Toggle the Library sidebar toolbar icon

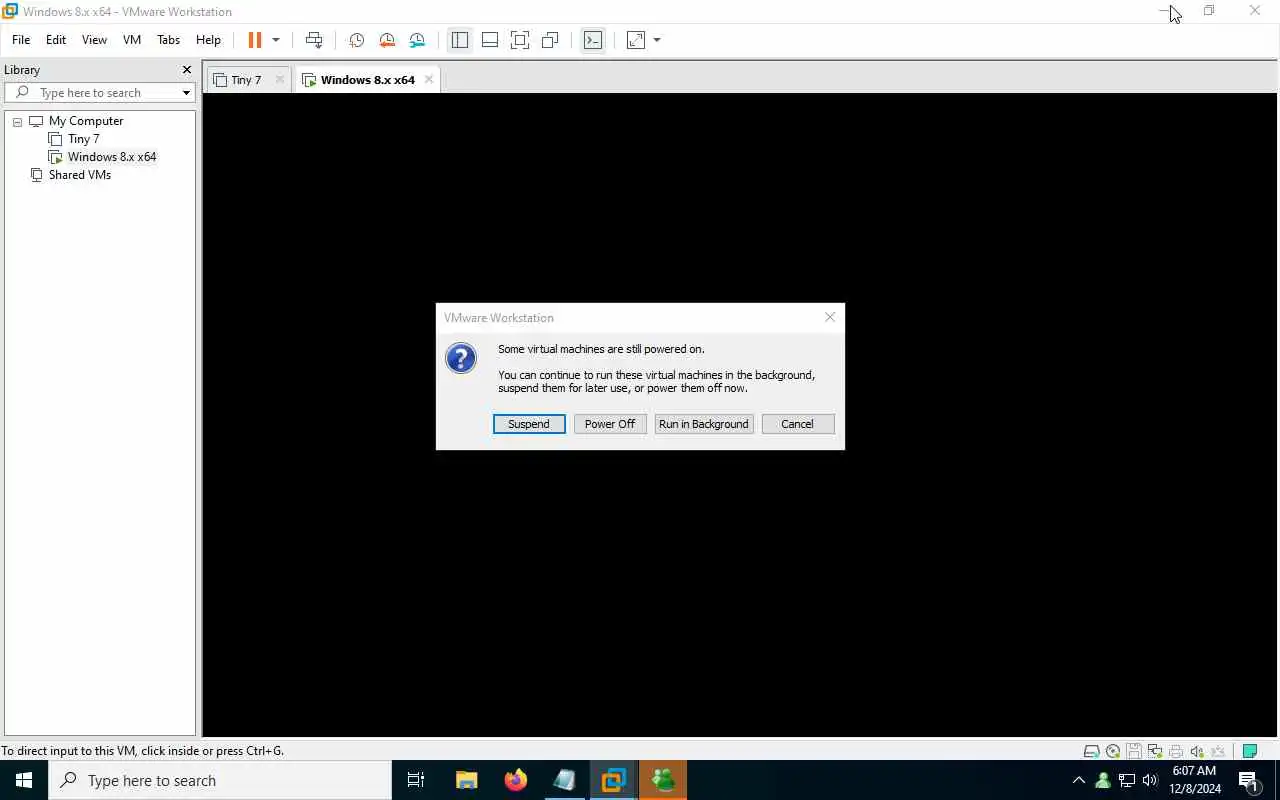(459, 40)
